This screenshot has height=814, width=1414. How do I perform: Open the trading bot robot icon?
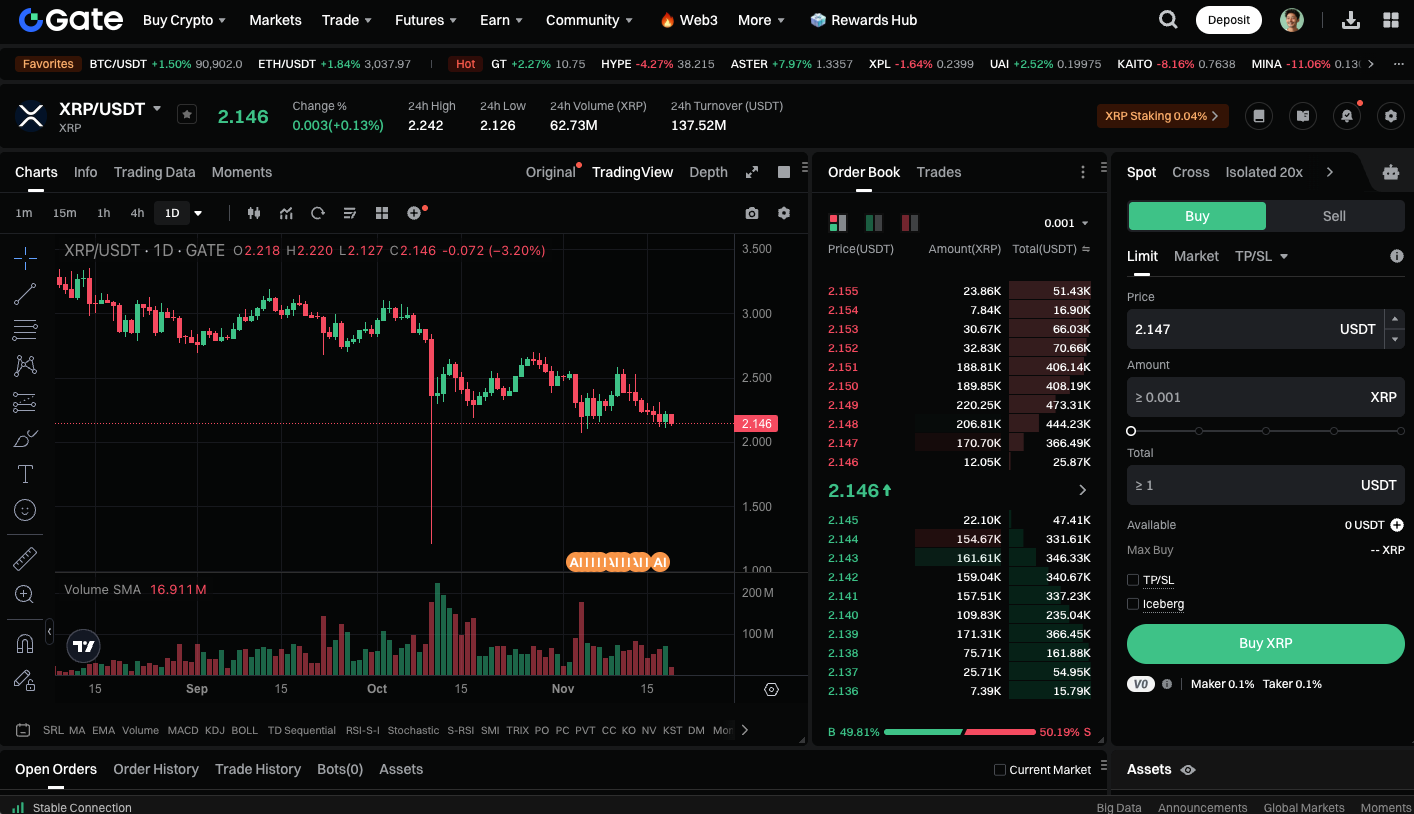tap(1390, 172)
